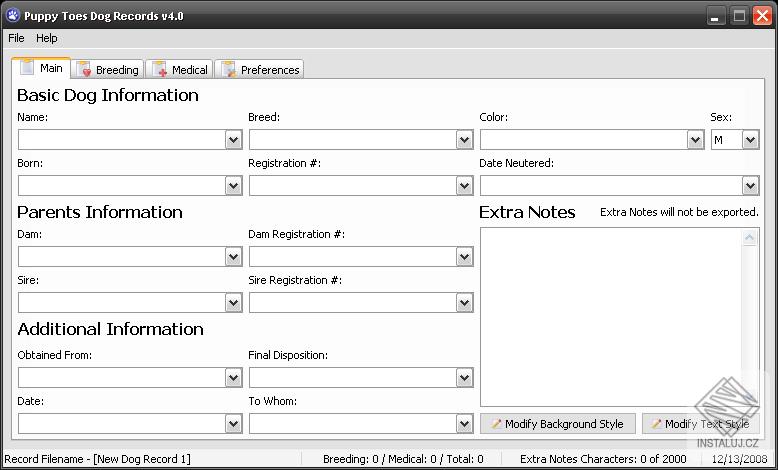Minimize the Puppy Toes window

[x=715, y=16]
